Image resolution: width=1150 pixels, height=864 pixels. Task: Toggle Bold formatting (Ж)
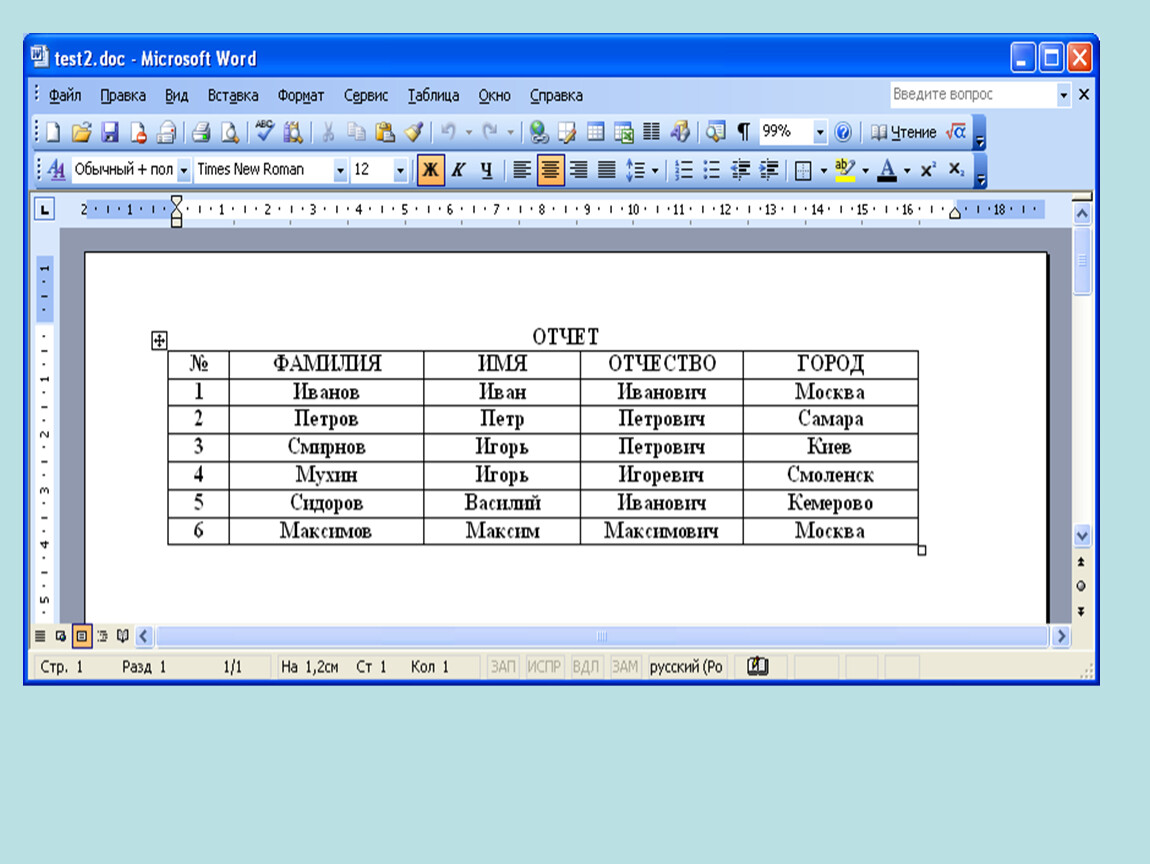pyautogui.click(x=431, y=170)
